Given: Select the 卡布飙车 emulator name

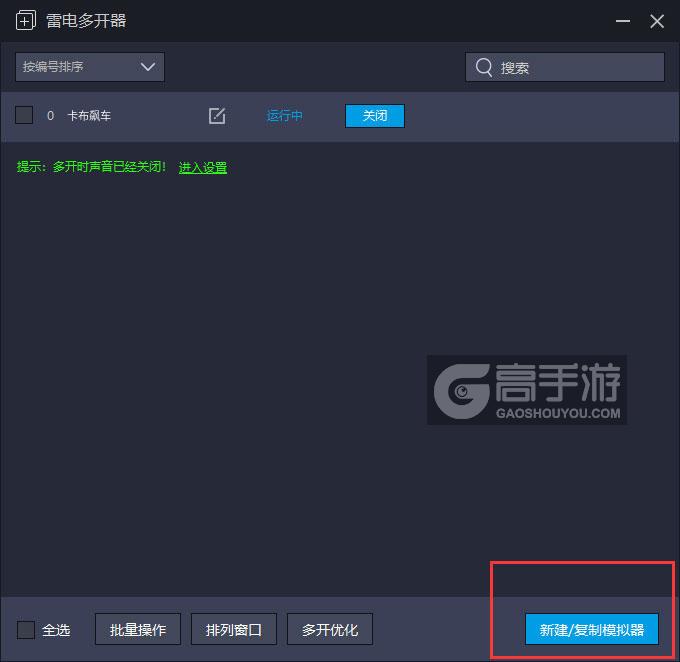Looking at the screenshot, I should click(89, 116).
